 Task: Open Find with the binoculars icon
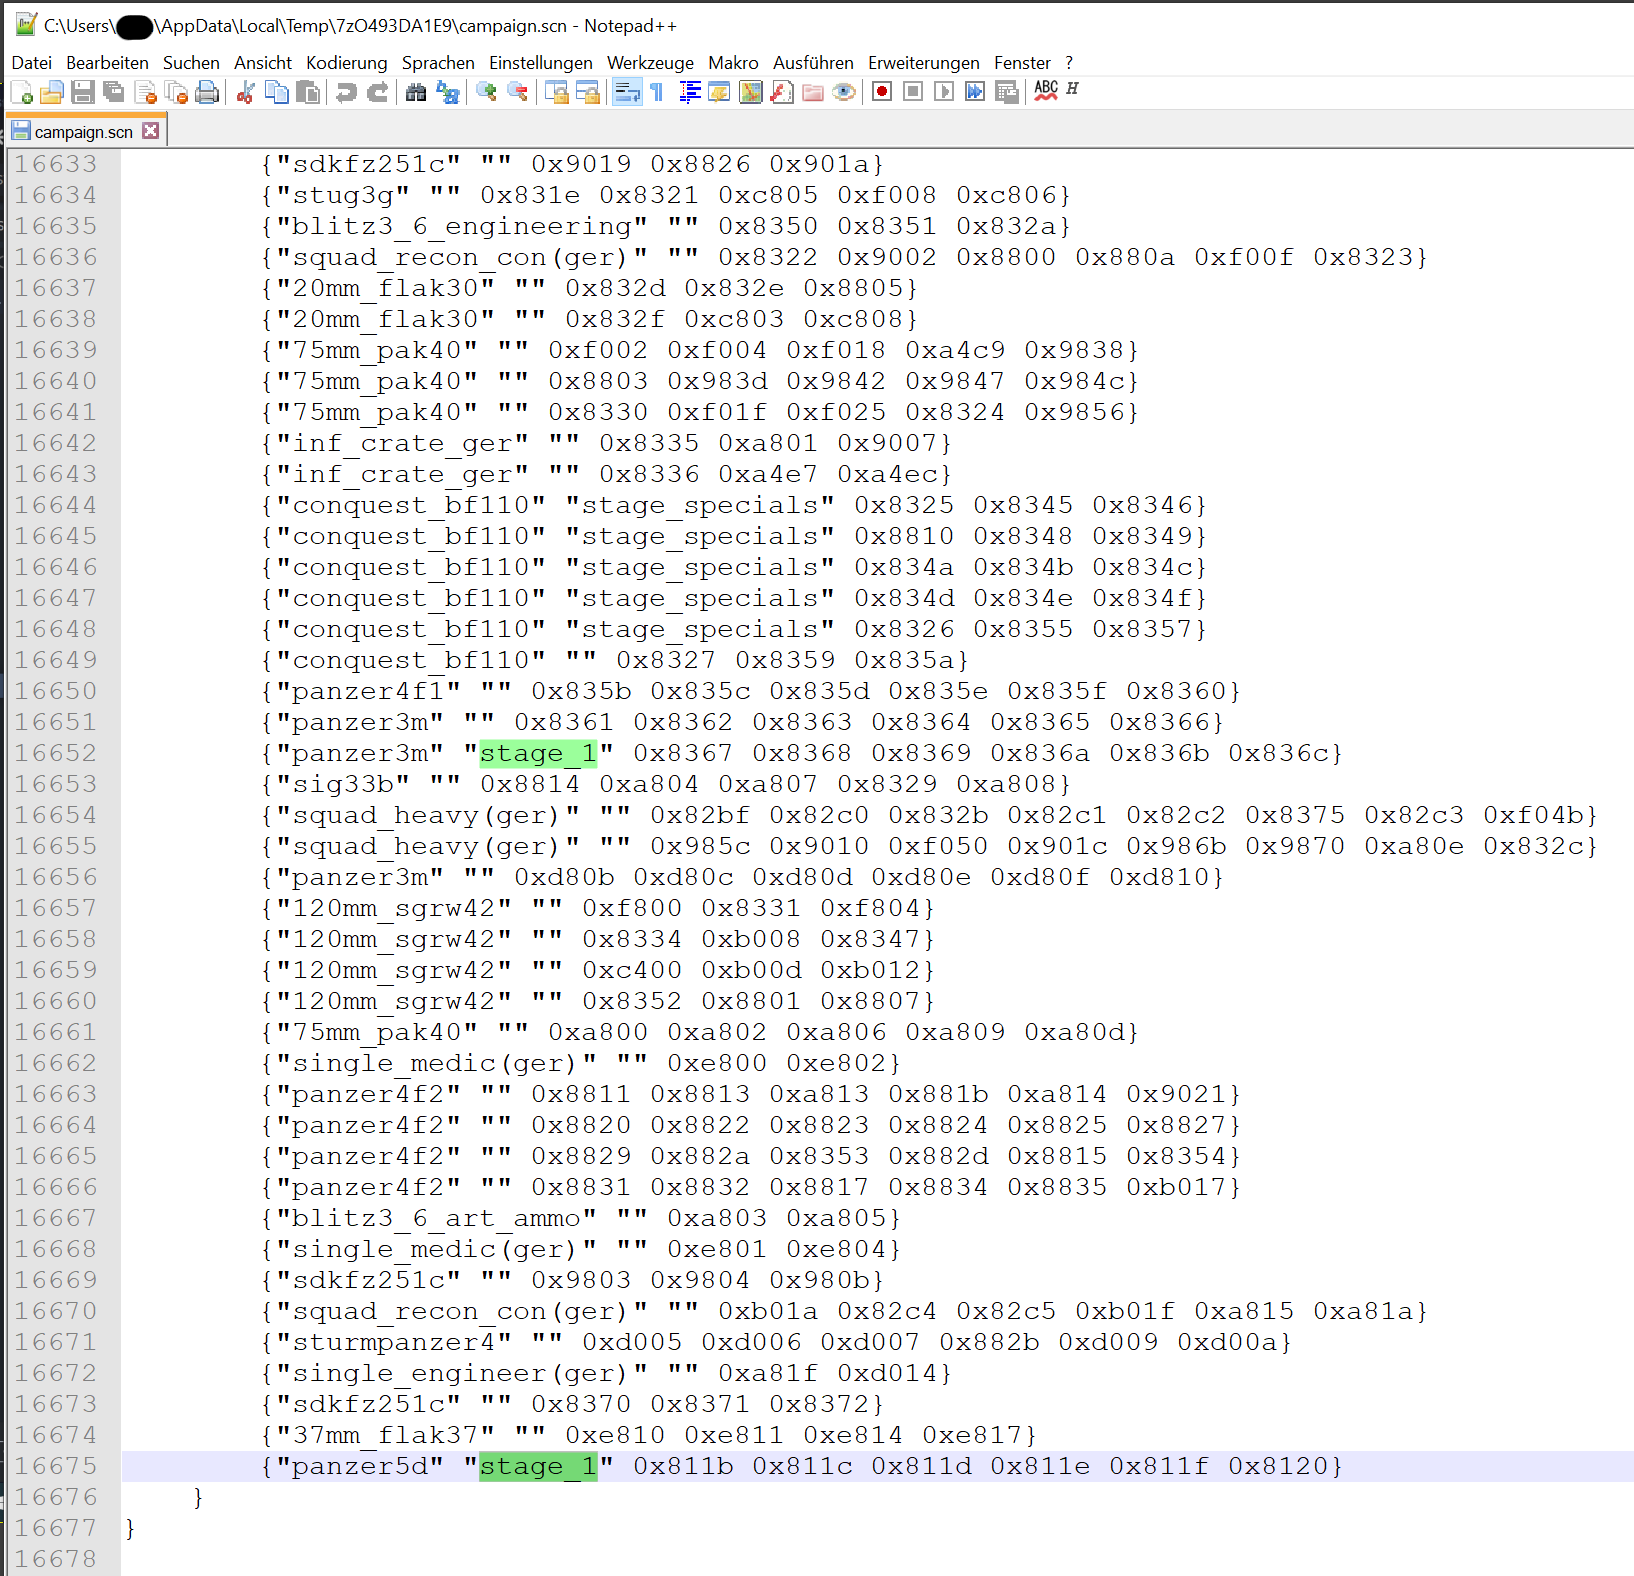click(416, 93)
